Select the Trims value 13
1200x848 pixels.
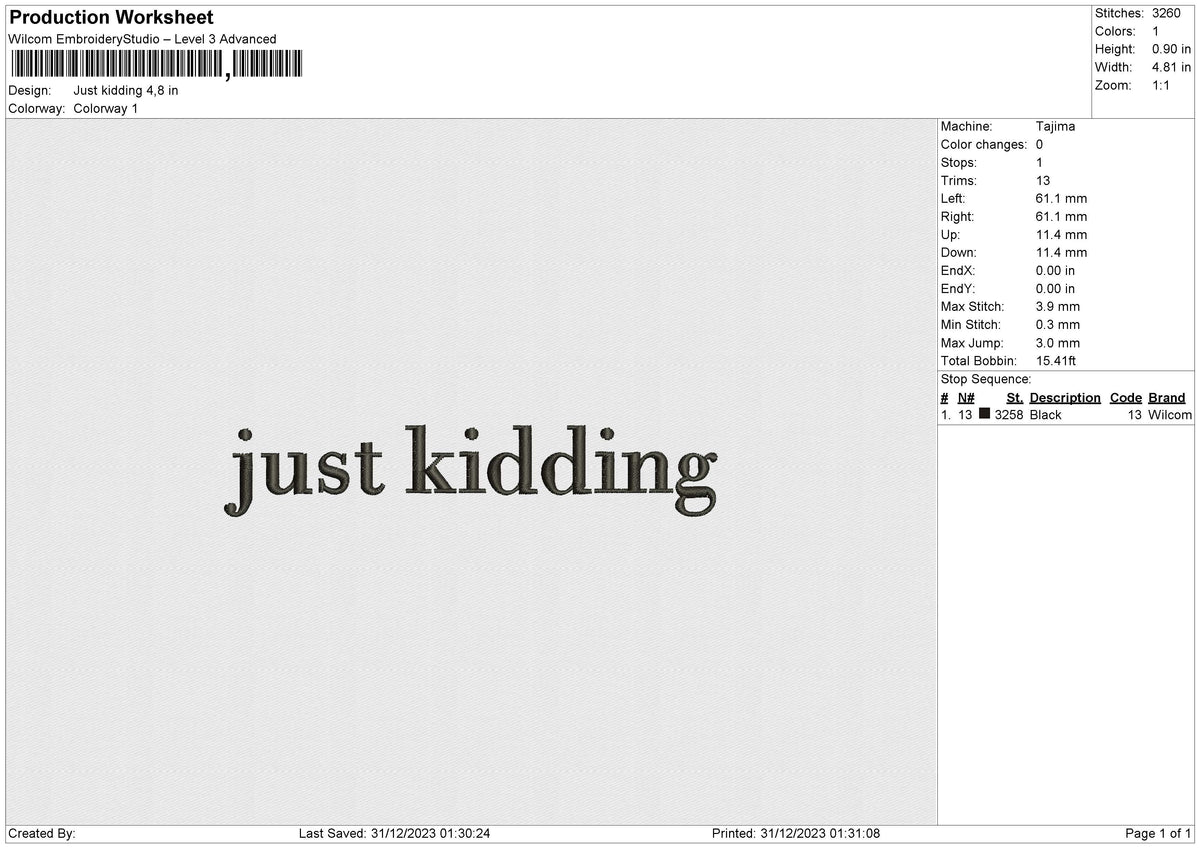[1043, 180]
